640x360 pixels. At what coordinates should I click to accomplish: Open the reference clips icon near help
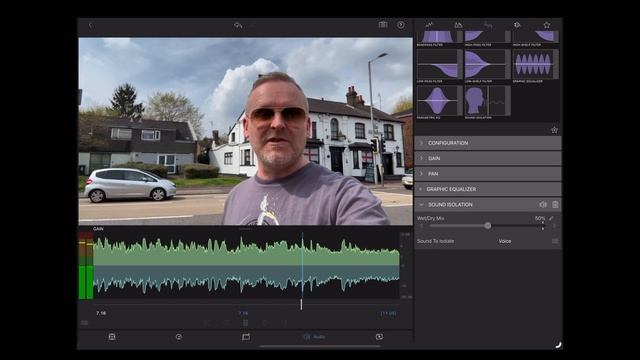coord(383,25)
